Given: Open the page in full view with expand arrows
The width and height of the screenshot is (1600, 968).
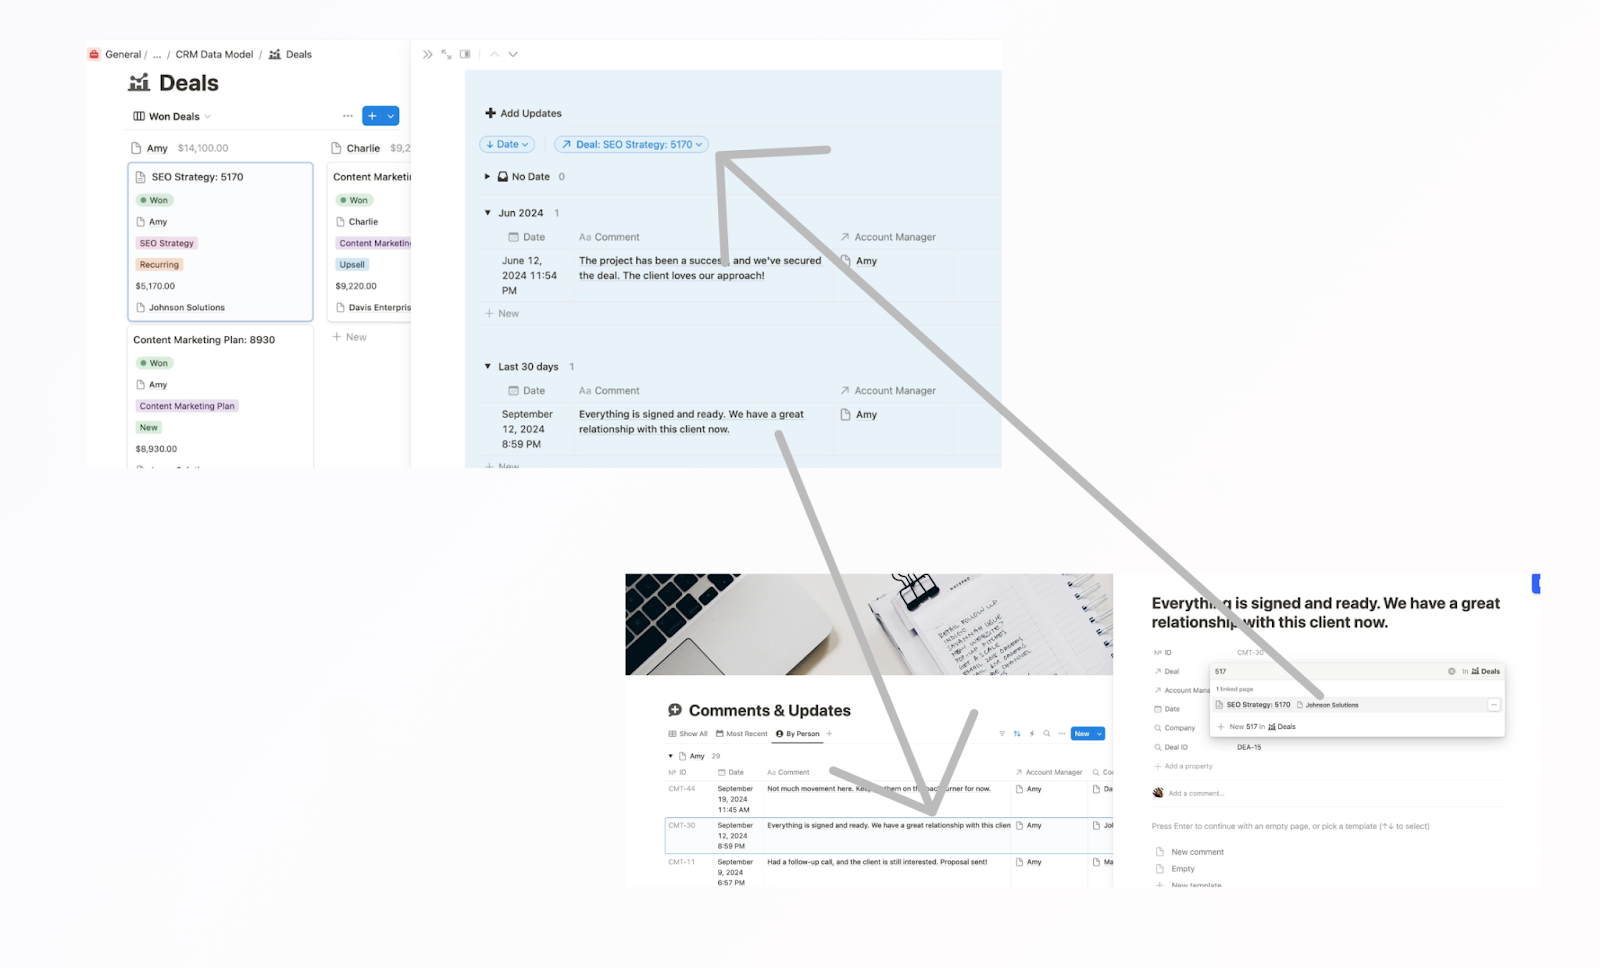Looking at the screenshot, I should pos(446,54).
